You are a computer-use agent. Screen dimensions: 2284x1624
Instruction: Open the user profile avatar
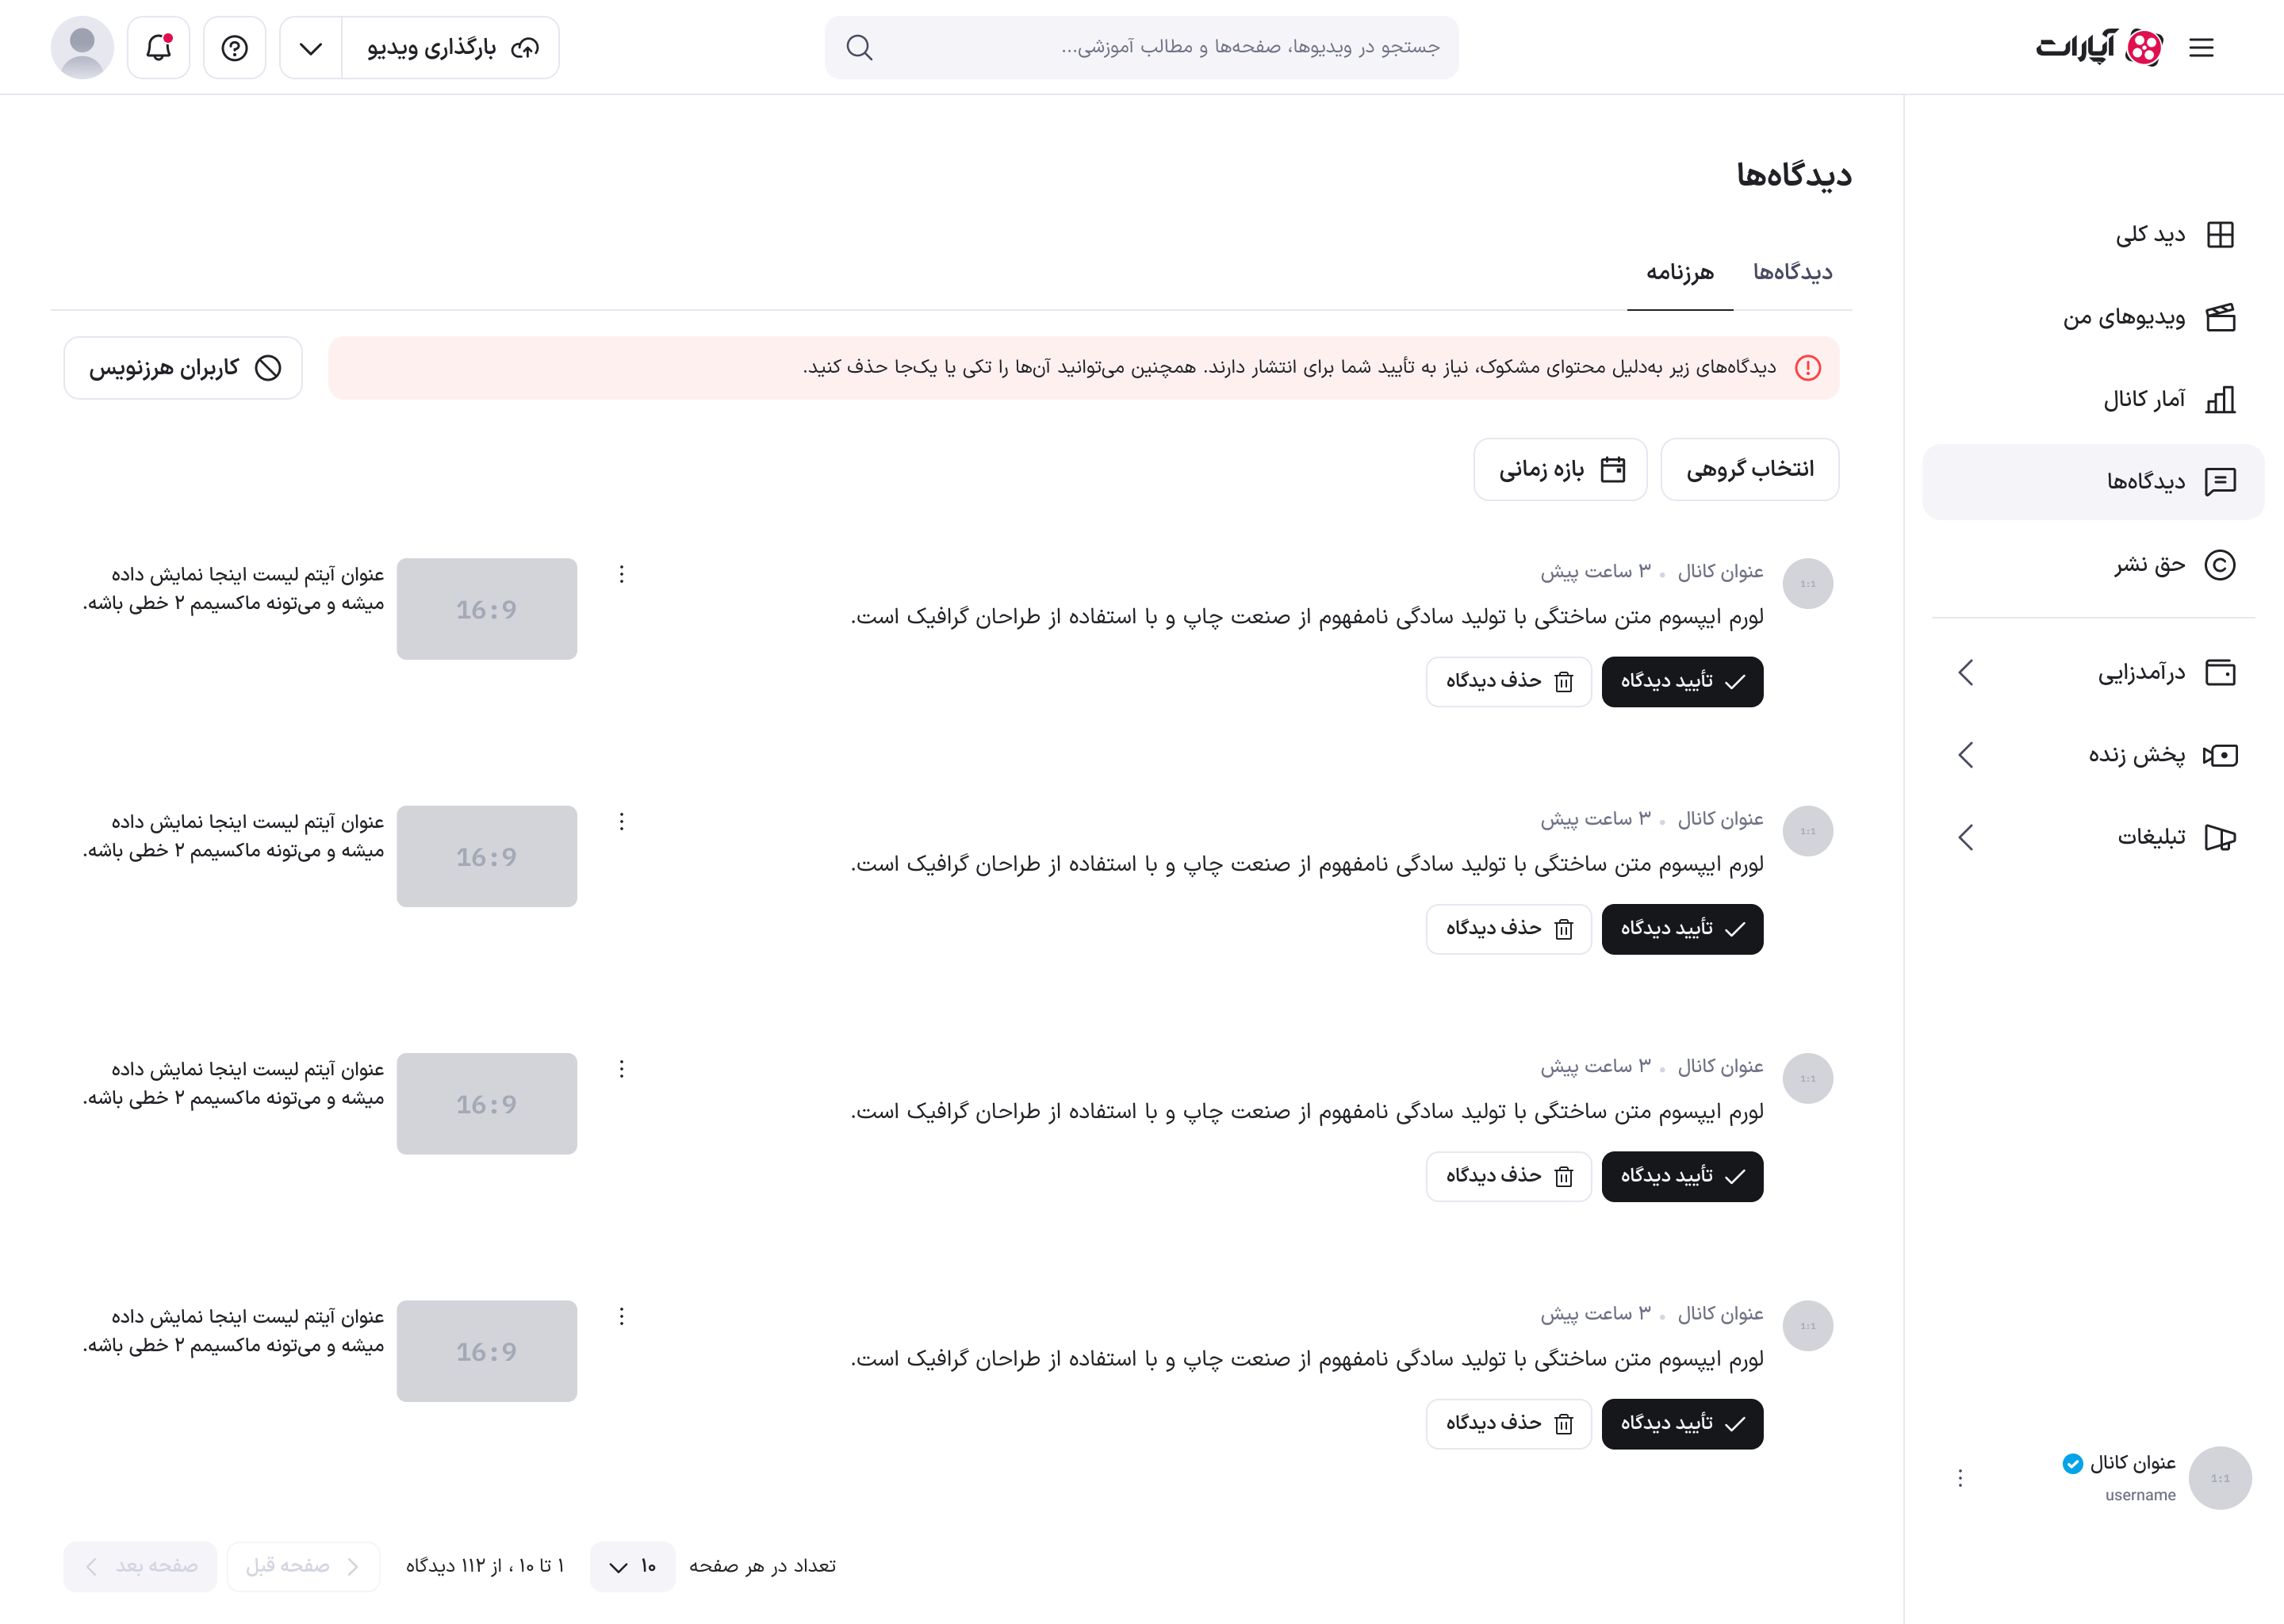pos(82,48)
